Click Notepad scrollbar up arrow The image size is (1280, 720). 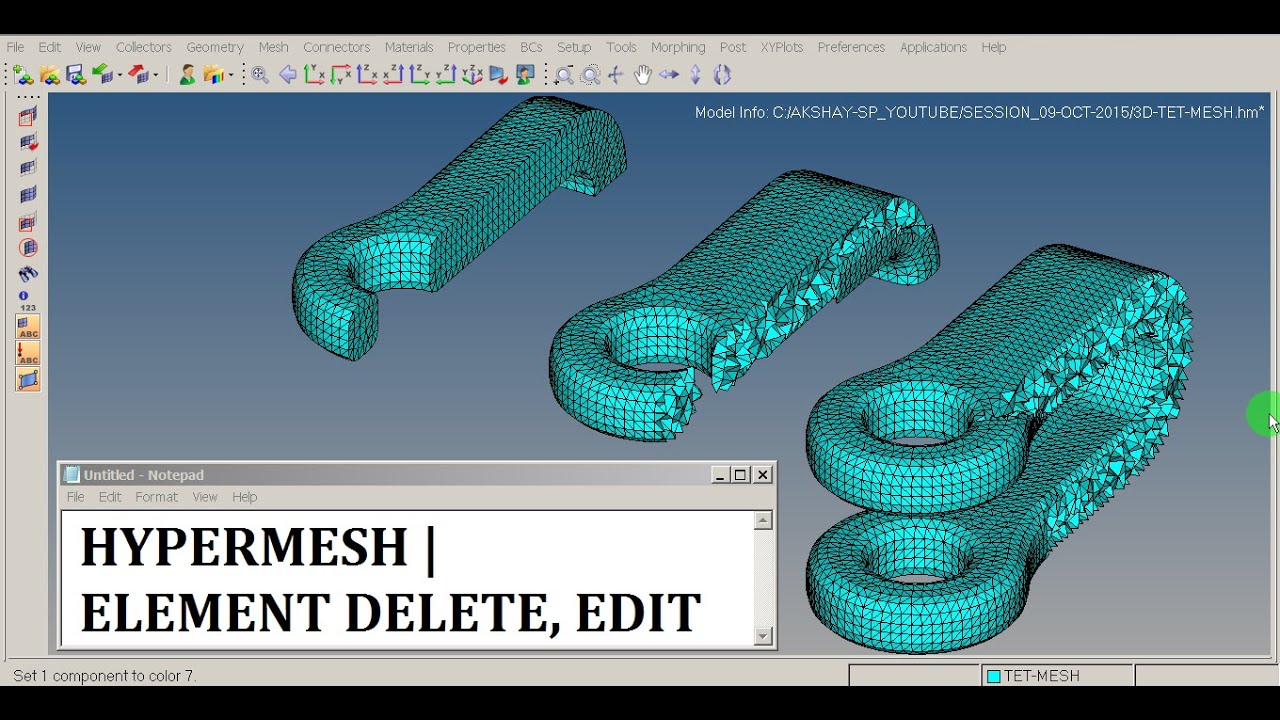tap(763, 521)
